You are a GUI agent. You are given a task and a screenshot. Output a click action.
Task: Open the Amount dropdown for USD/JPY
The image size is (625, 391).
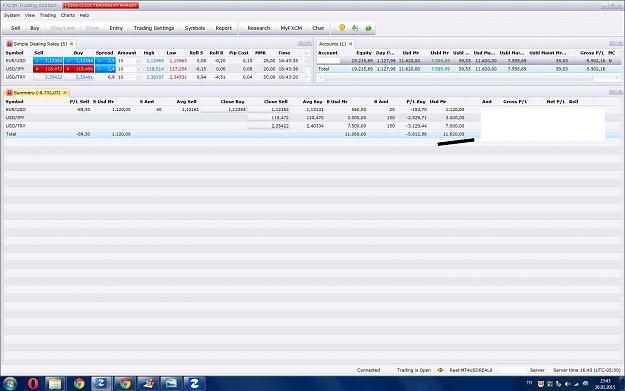tap(138, 69)
